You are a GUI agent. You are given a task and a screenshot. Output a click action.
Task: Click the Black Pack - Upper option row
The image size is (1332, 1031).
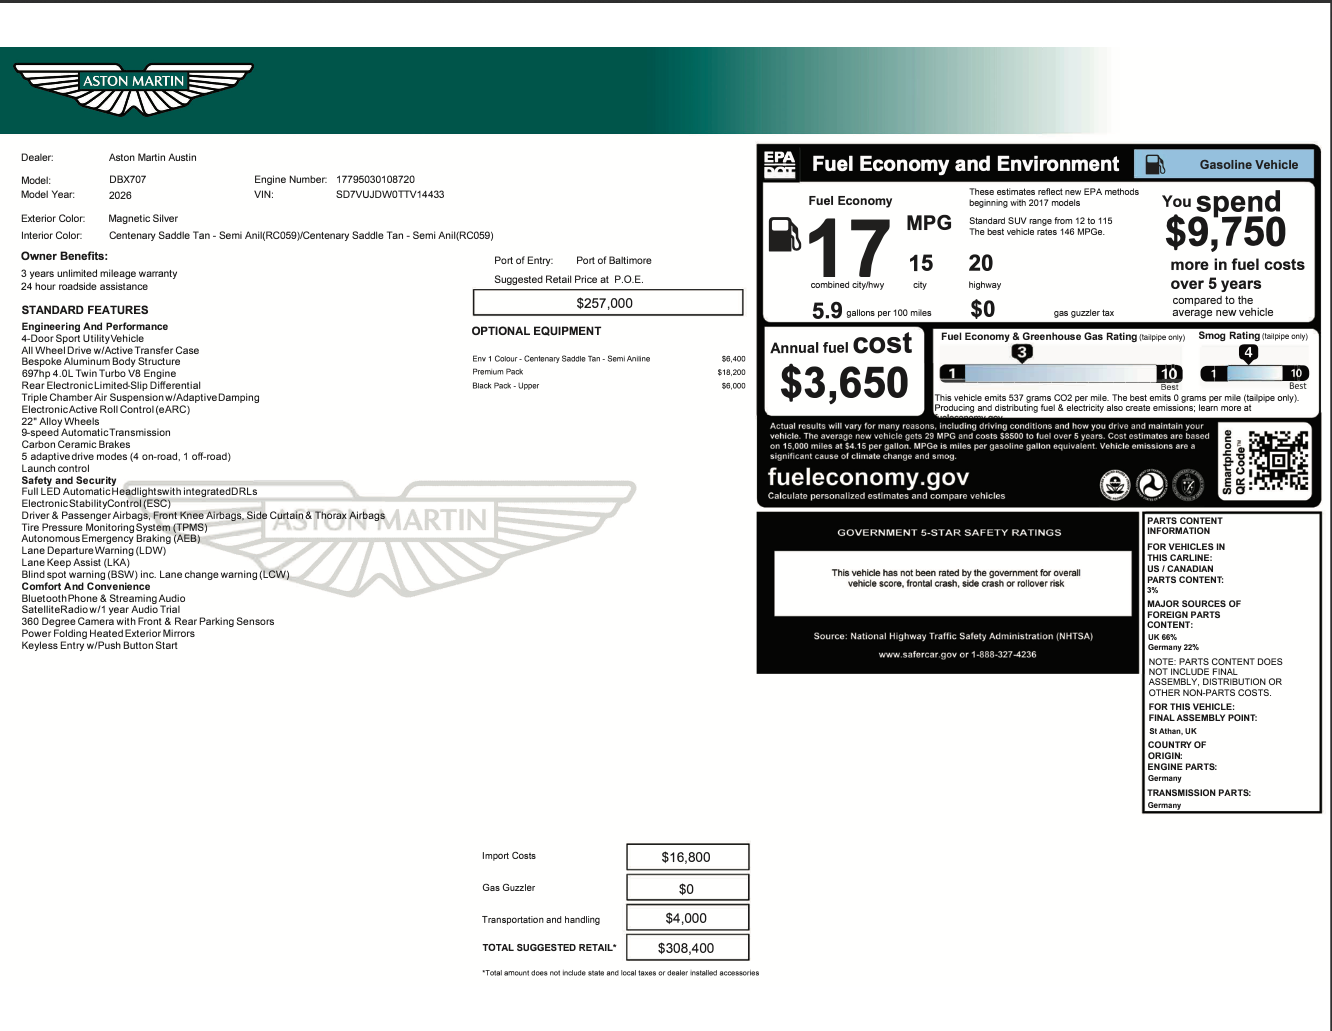tap(609, 386)
